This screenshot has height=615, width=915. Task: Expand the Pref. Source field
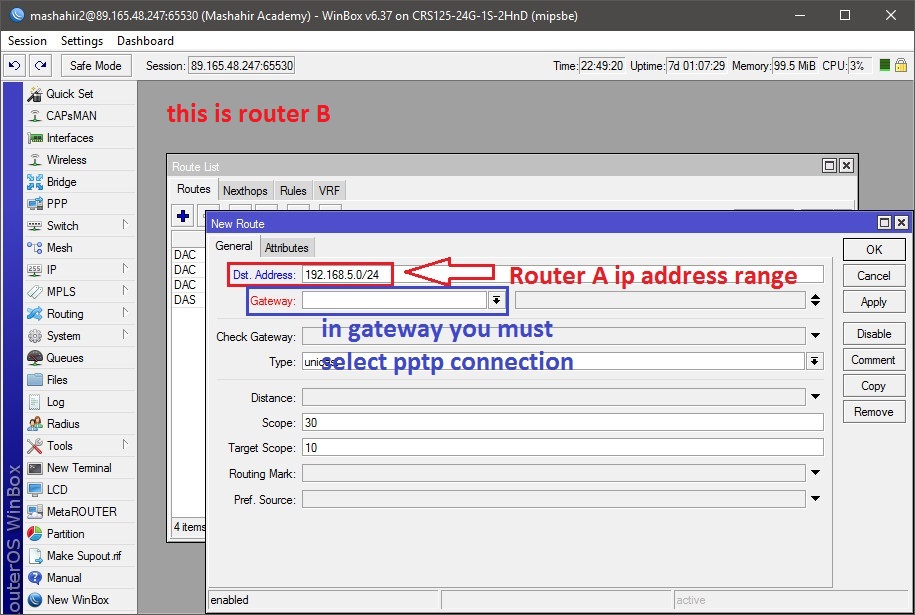click(x=815, y=499)
